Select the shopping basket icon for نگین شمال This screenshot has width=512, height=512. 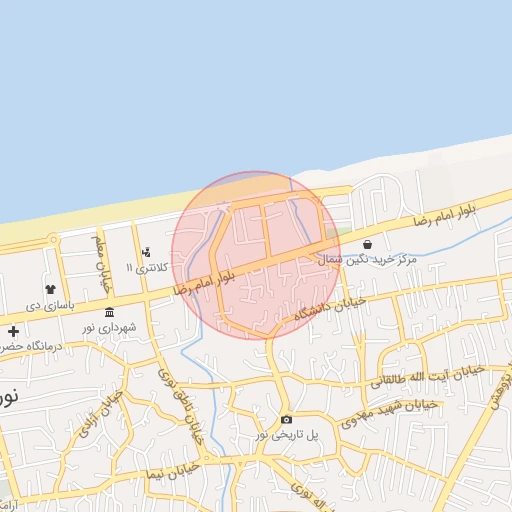click(367, 244)
